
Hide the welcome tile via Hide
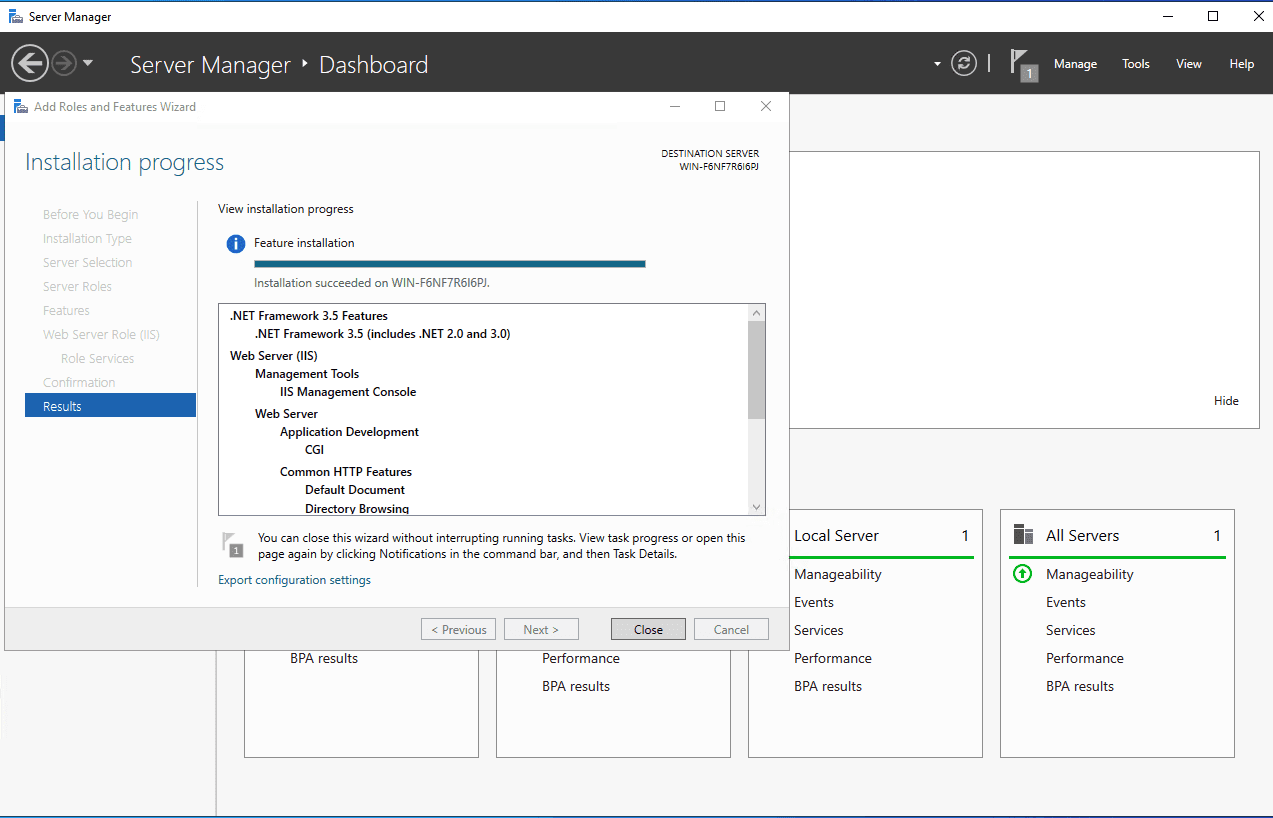[x=1226, y=401]
